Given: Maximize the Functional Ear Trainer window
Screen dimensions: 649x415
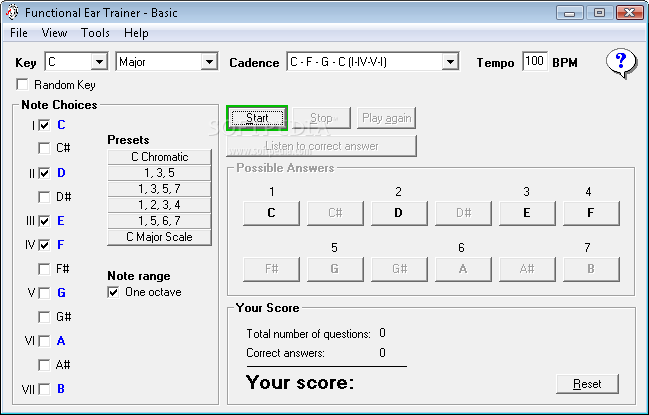Looking at the screenshot, I should [x=599, y=12].
